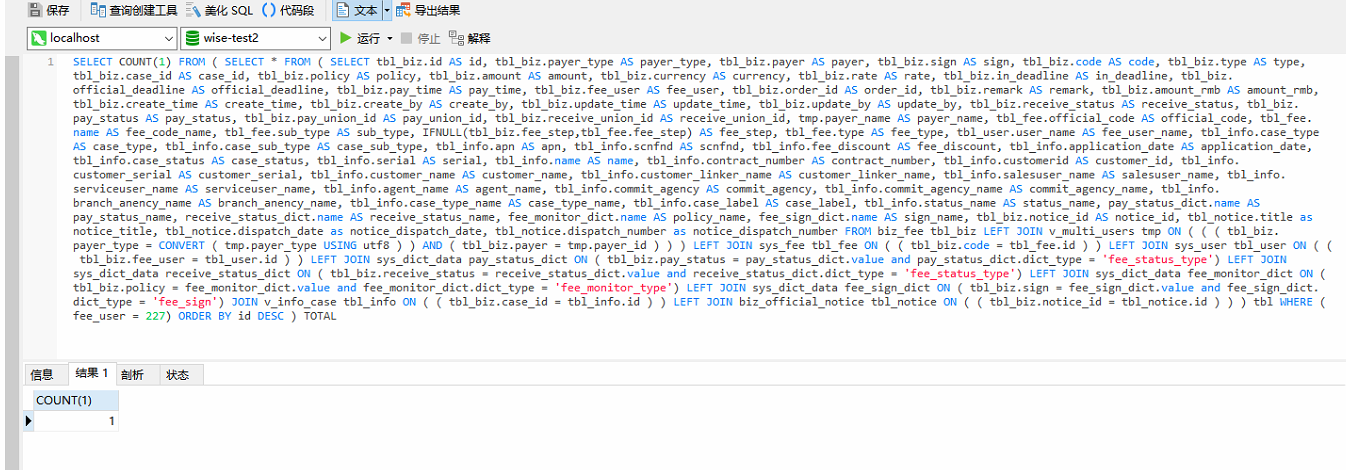Screen dimensions: 1346x470
Task: Click the 保存 (Save) toolbar button
Action: coord(49,10)
